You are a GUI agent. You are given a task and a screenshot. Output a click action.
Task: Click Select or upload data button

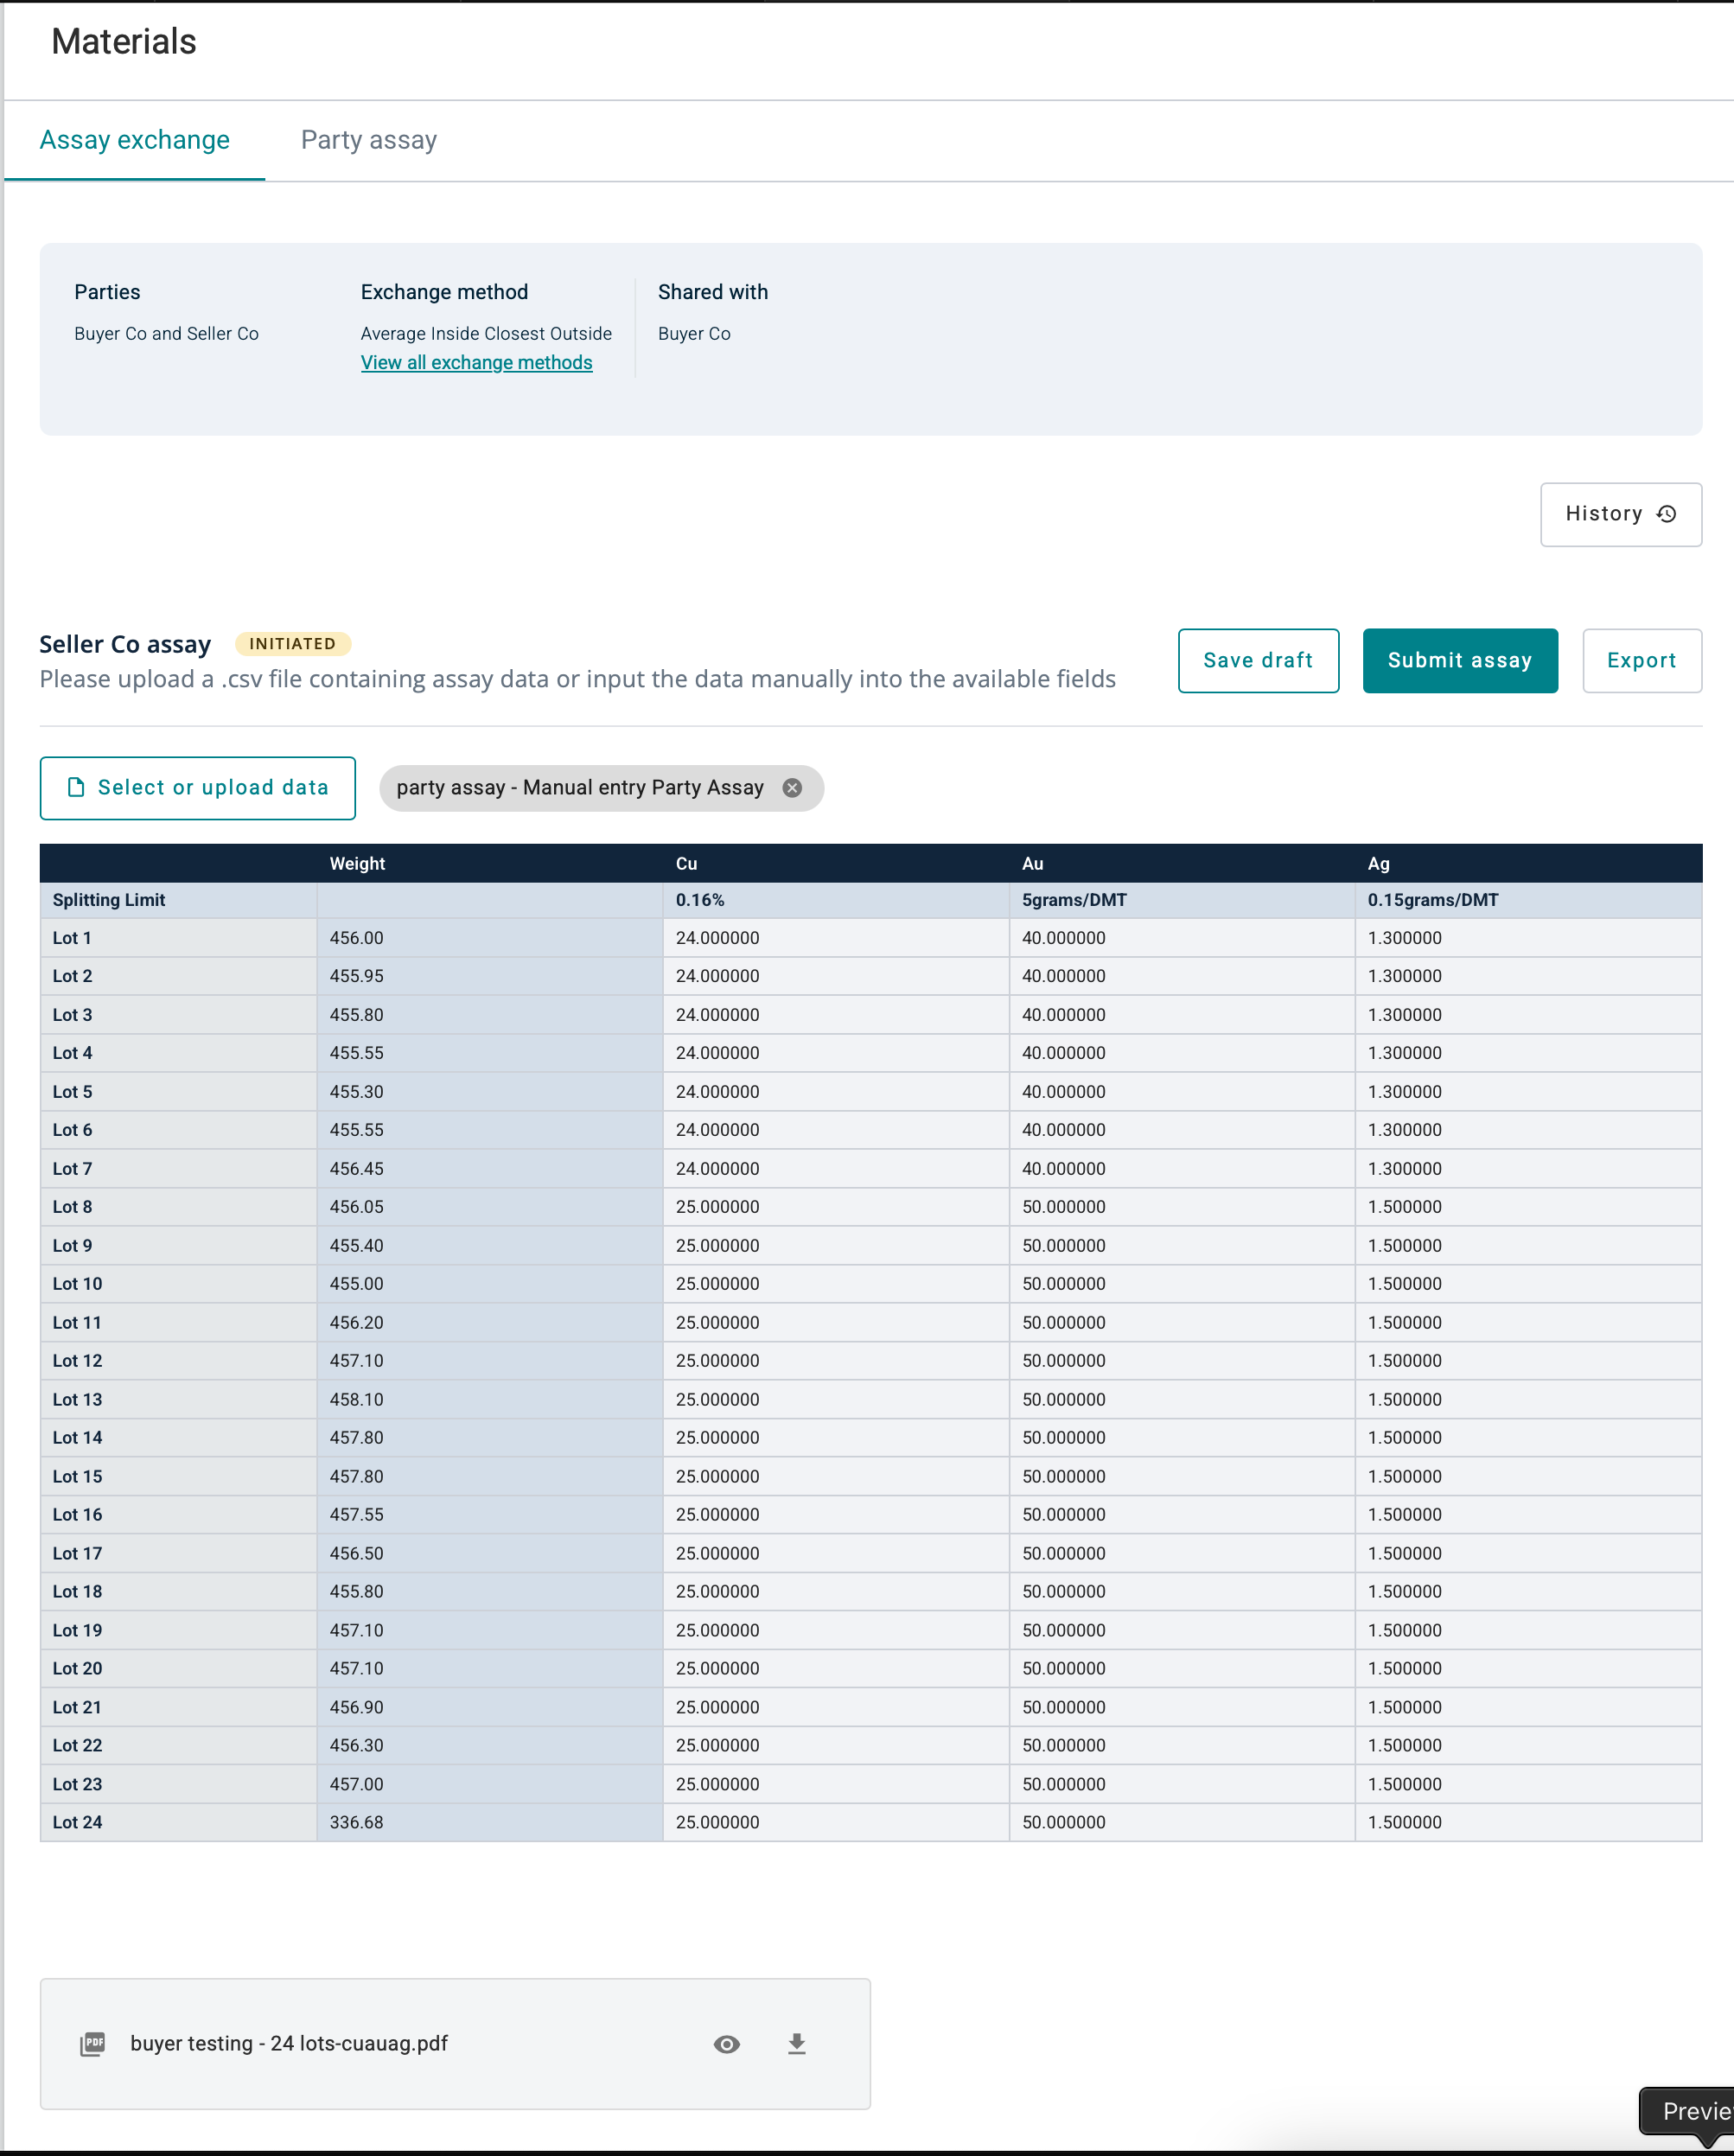(197, 788)
